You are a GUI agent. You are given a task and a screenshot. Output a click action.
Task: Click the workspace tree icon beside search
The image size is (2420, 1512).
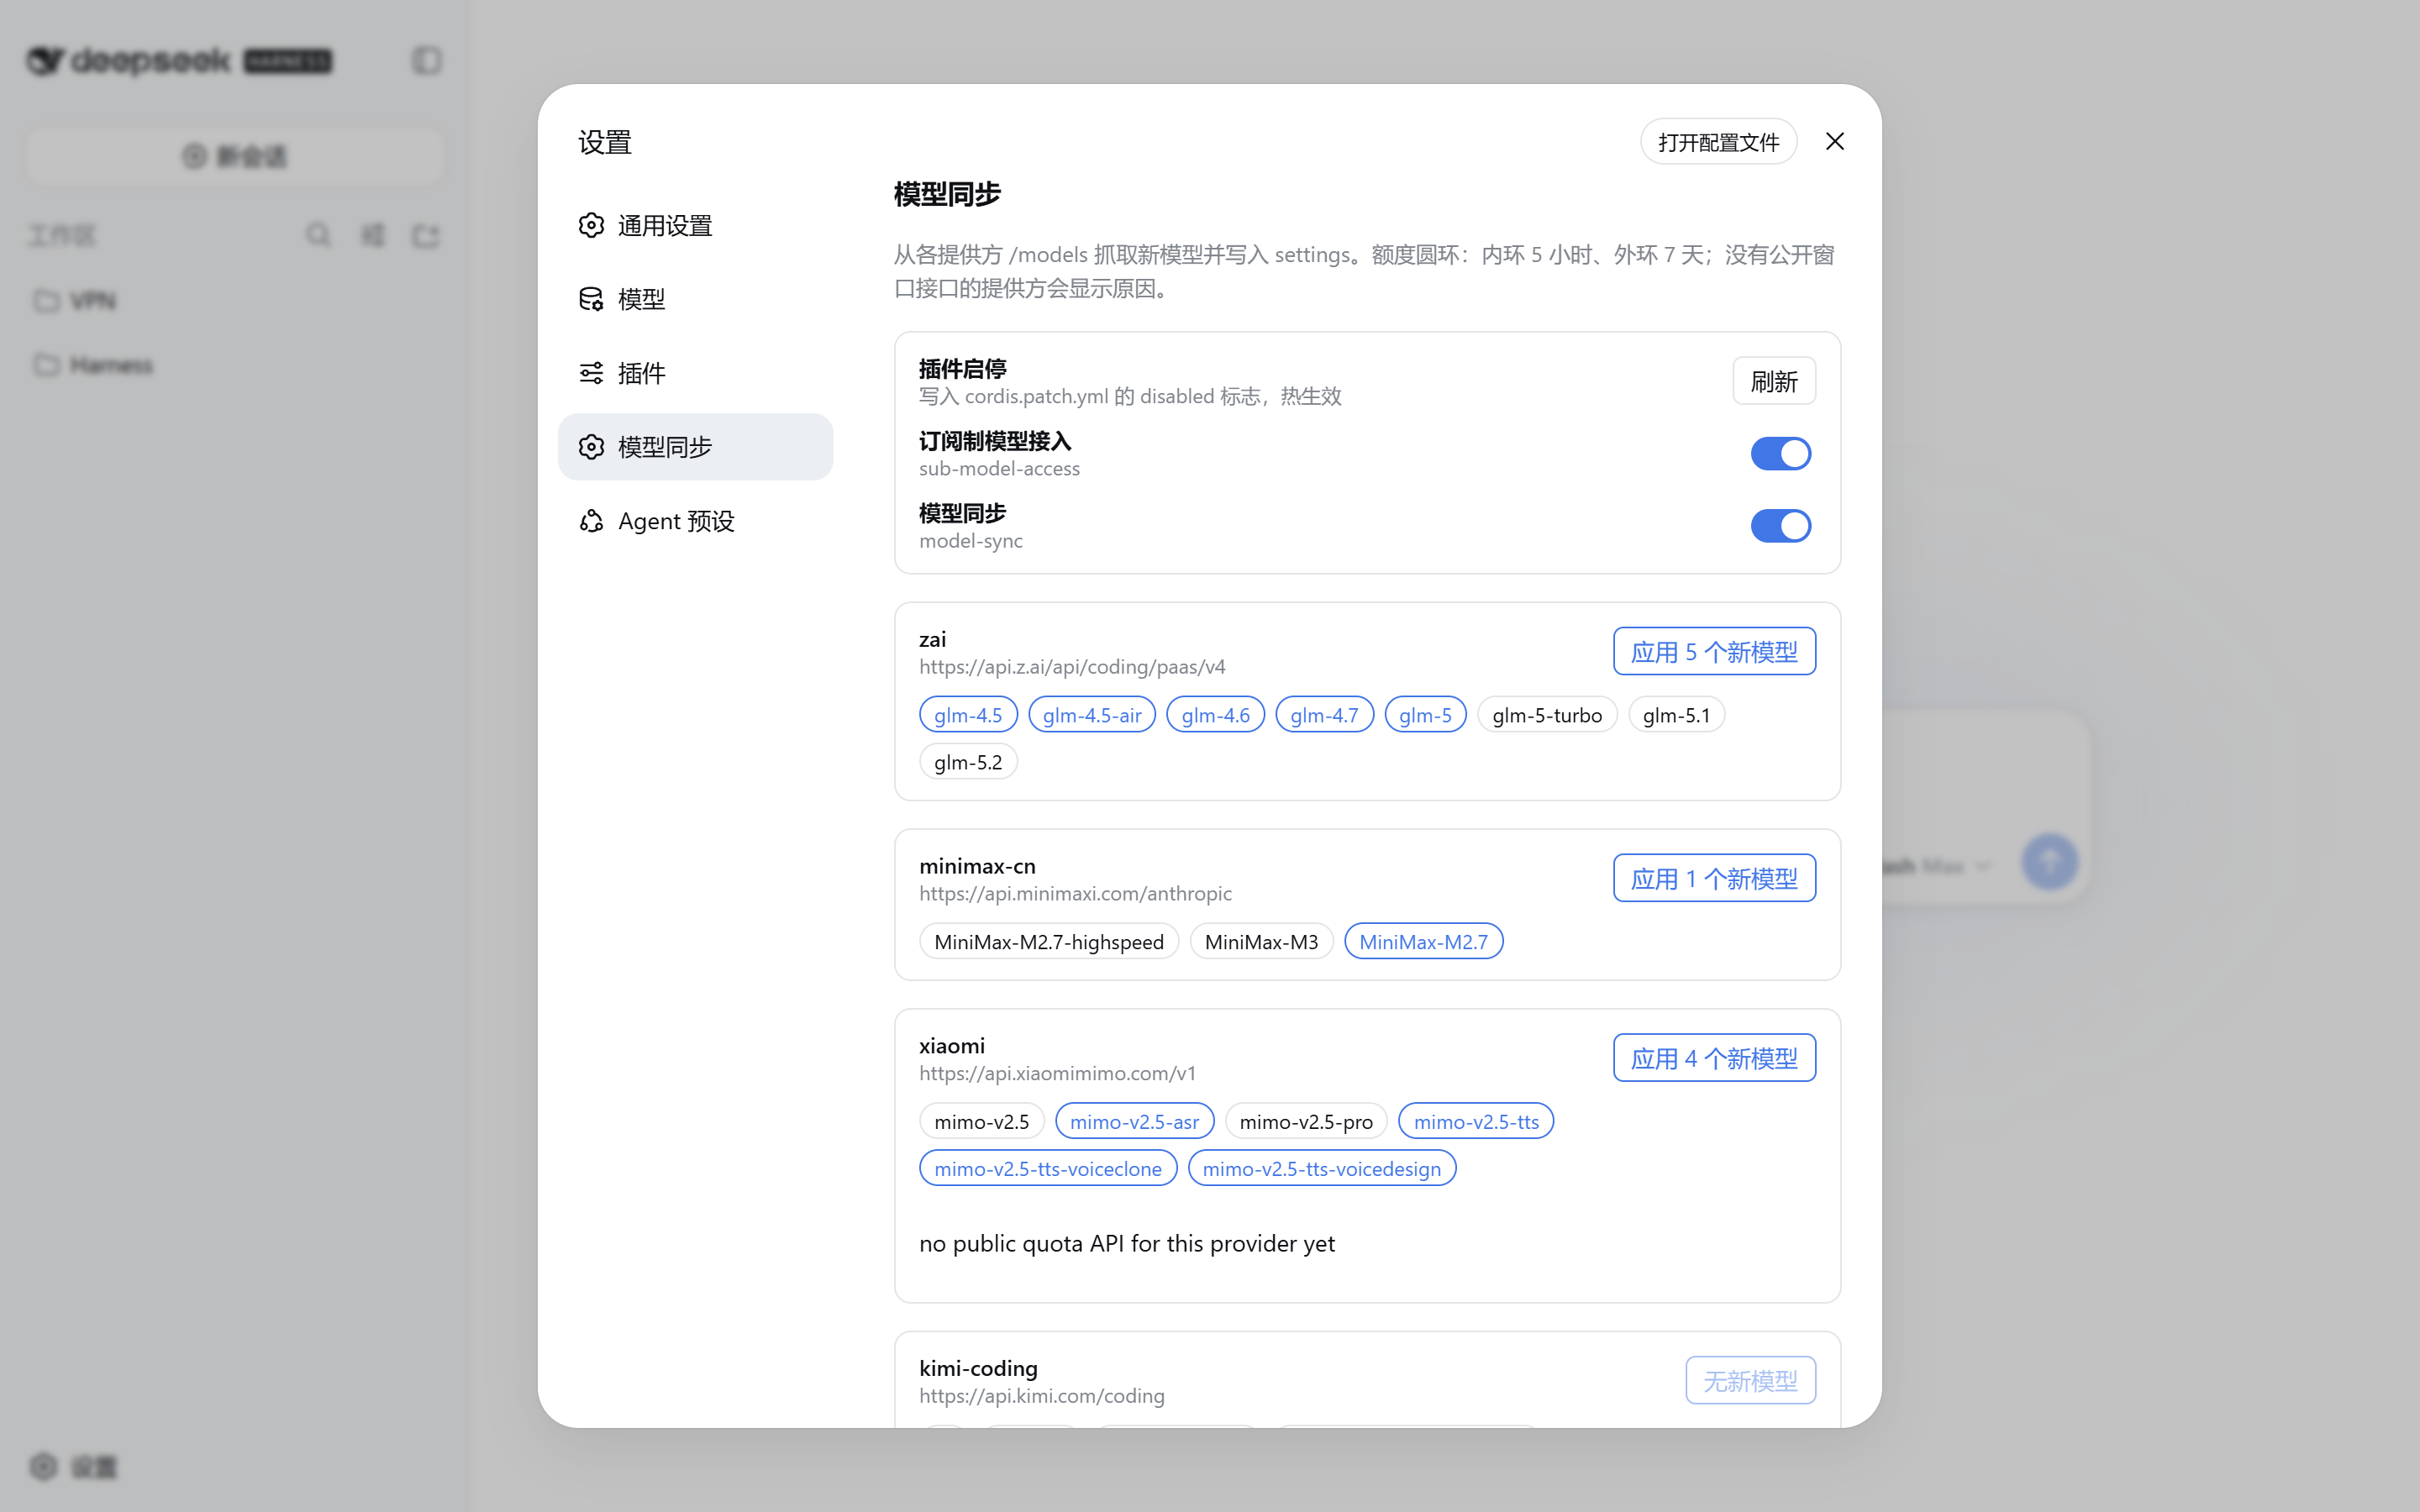[373, 235]
